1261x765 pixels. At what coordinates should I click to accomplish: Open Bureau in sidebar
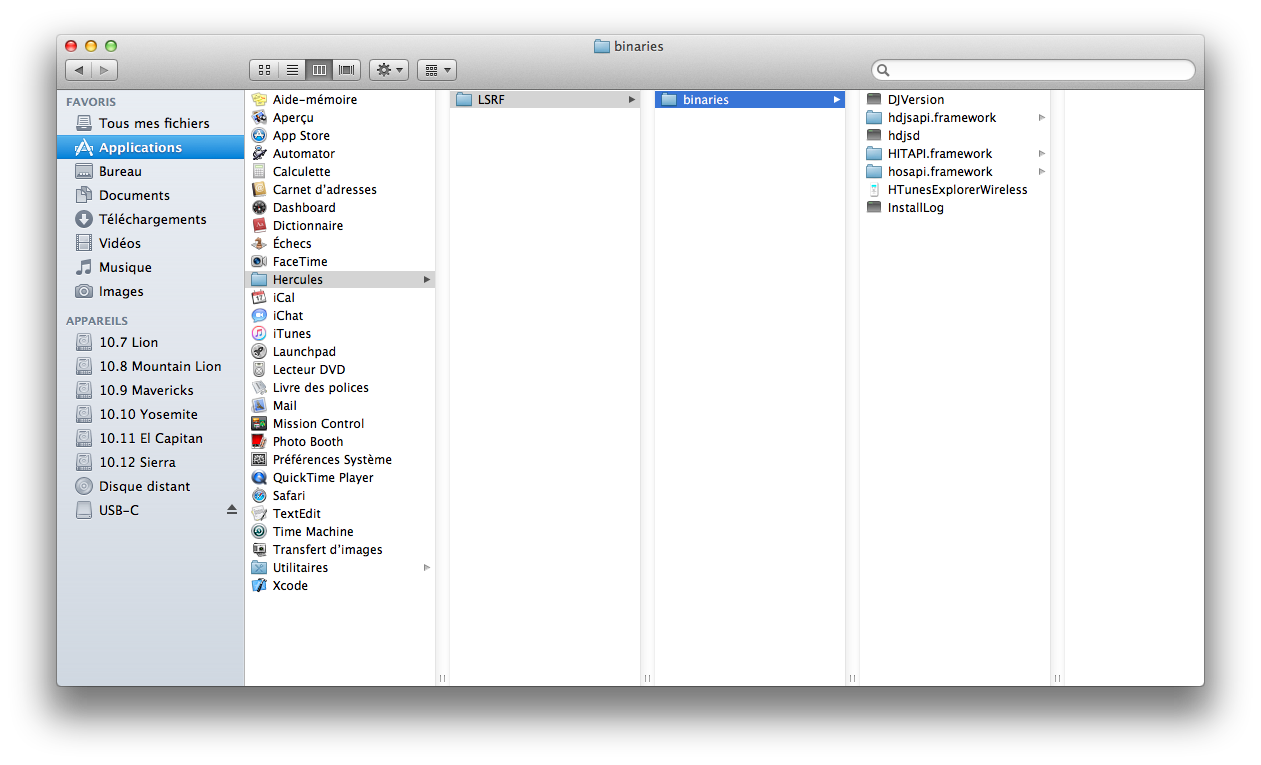pos(150,171)
